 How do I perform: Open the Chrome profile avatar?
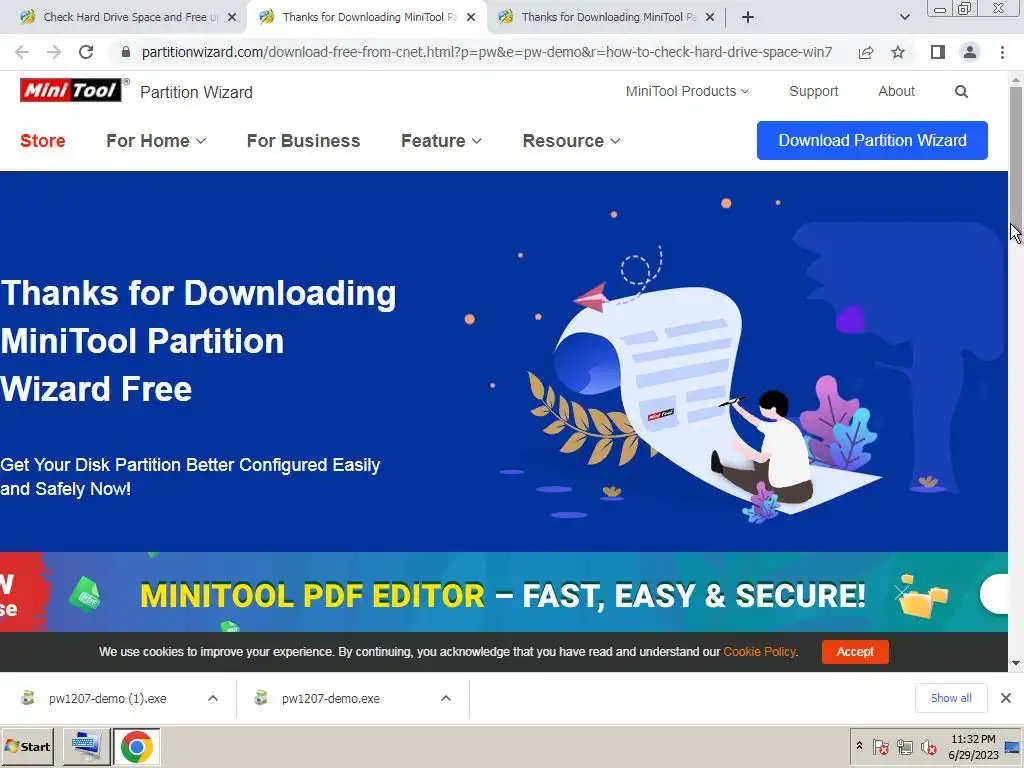tap(970, 52)
